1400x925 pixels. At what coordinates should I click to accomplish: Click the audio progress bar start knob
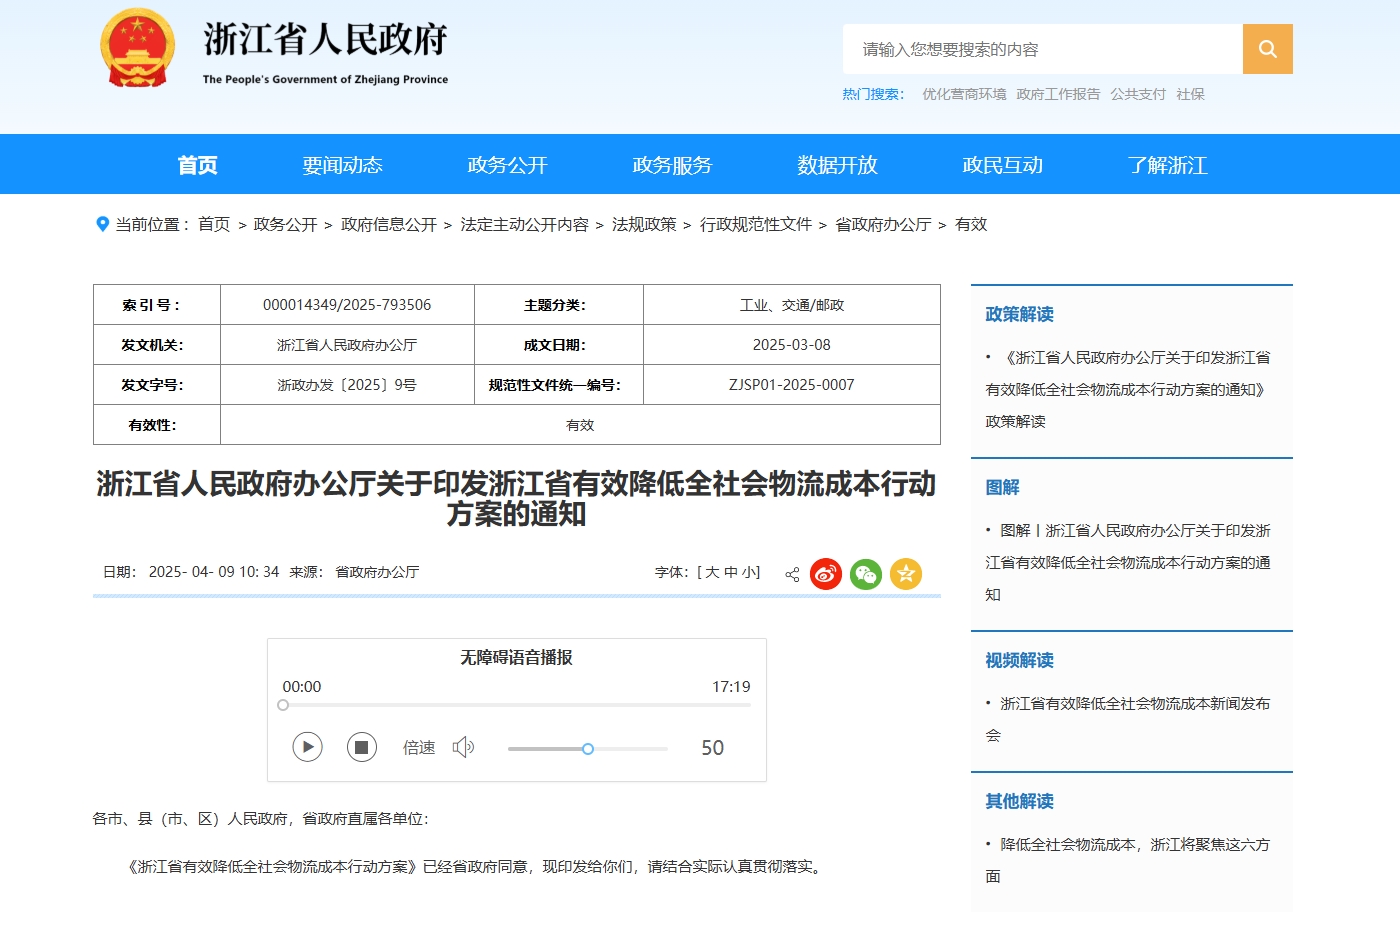pyautogui.click(x=283, y=705)
